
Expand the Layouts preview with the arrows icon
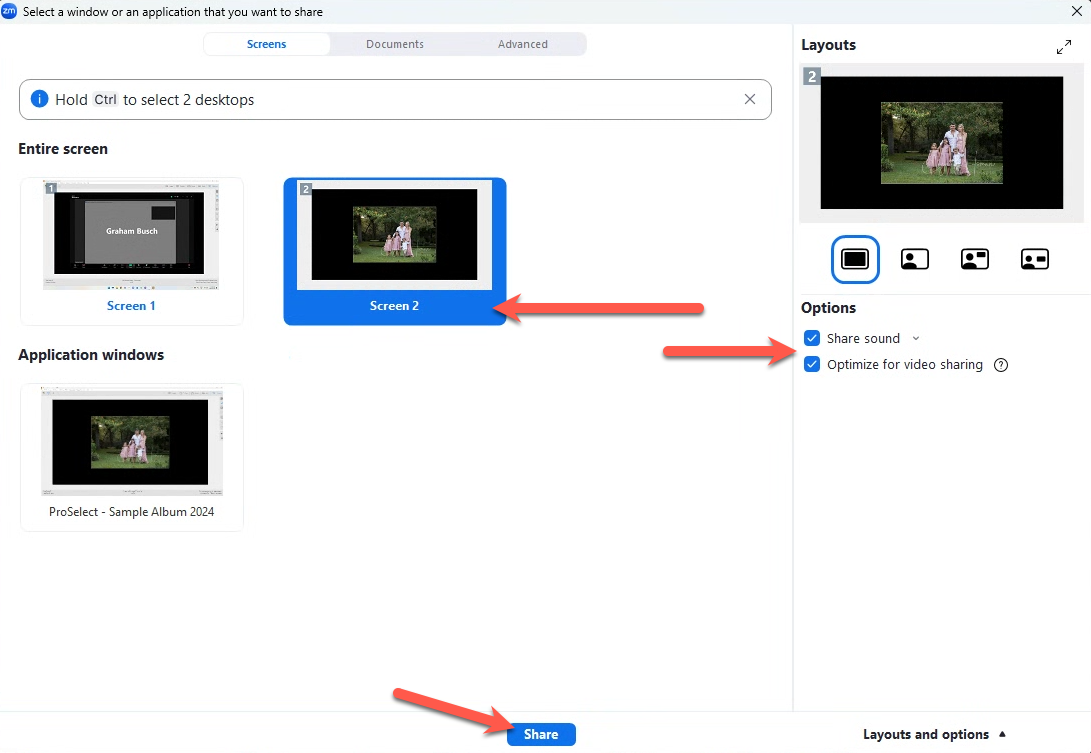pyautogui.click(x=1064, y=47)
